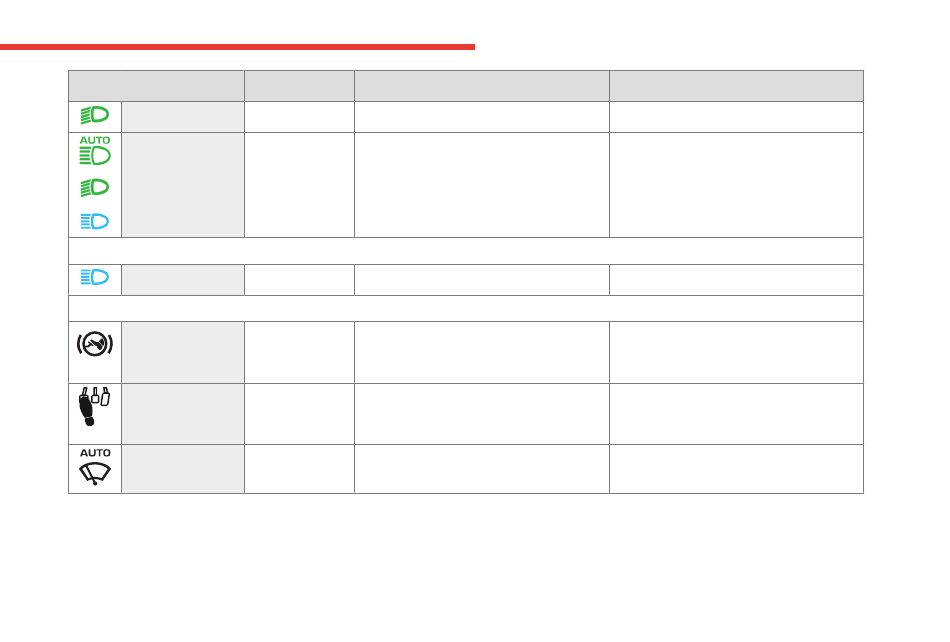Select the blue main beam icon beneath the green headlamps

coord(95,221)
